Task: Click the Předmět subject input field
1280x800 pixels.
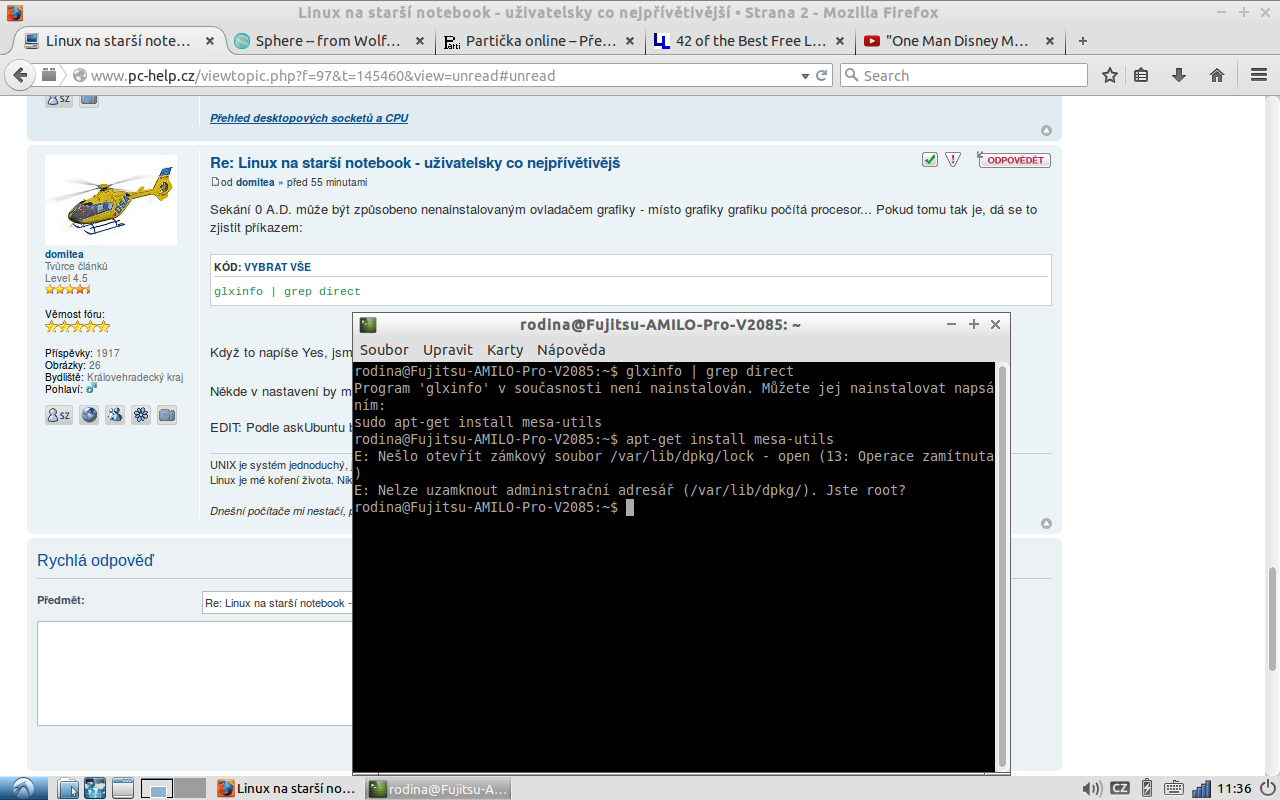Action: click(x=277, y=603)
